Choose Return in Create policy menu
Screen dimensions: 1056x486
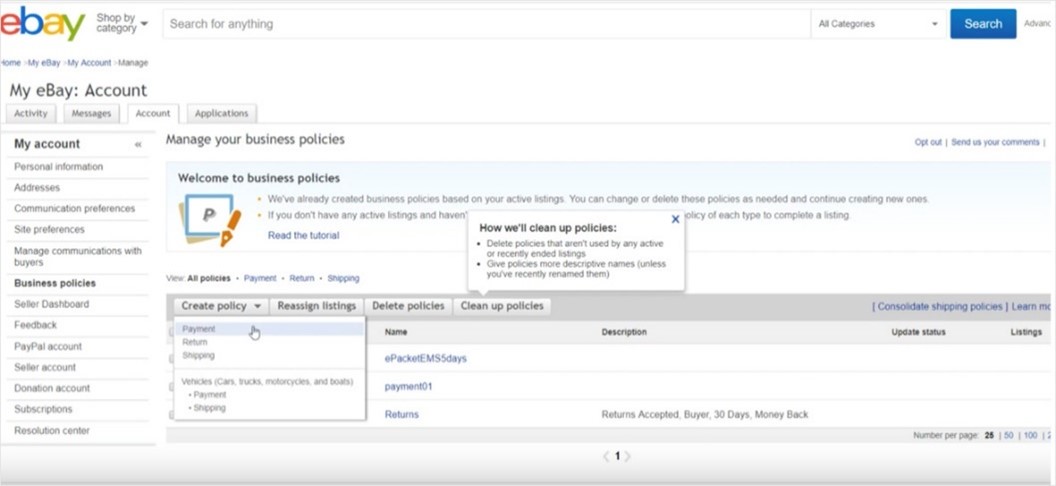point(195,342)
